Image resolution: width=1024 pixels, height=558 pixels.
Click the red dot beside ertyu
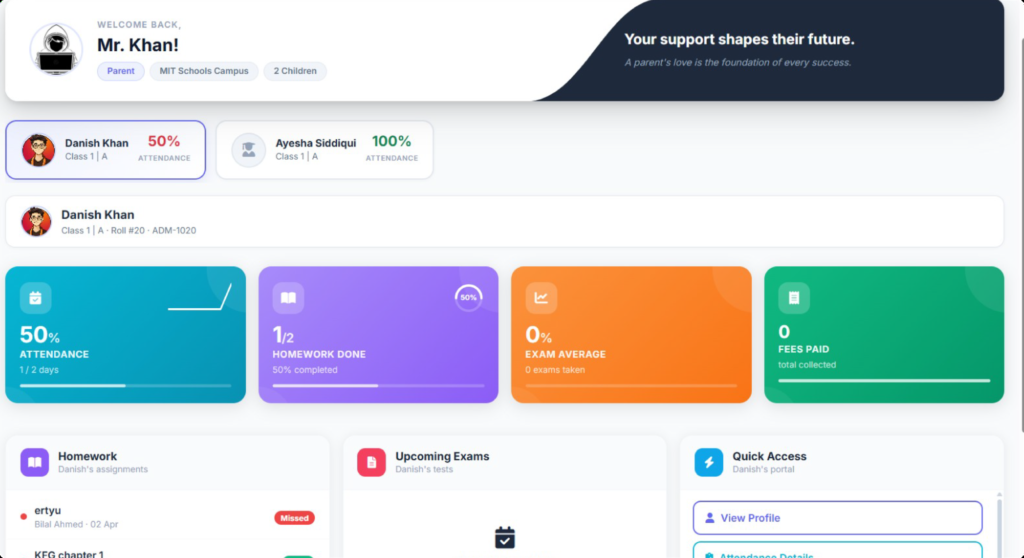tap(24, 517)
